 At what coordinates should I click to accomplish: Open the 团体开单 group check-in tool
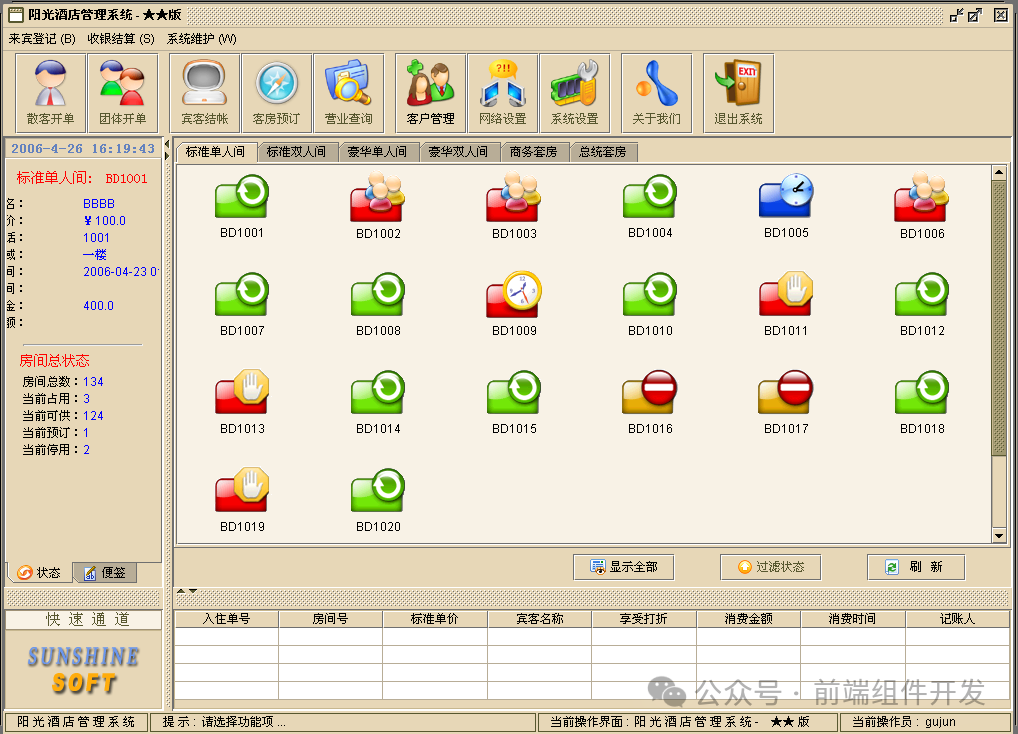[122, 92]
